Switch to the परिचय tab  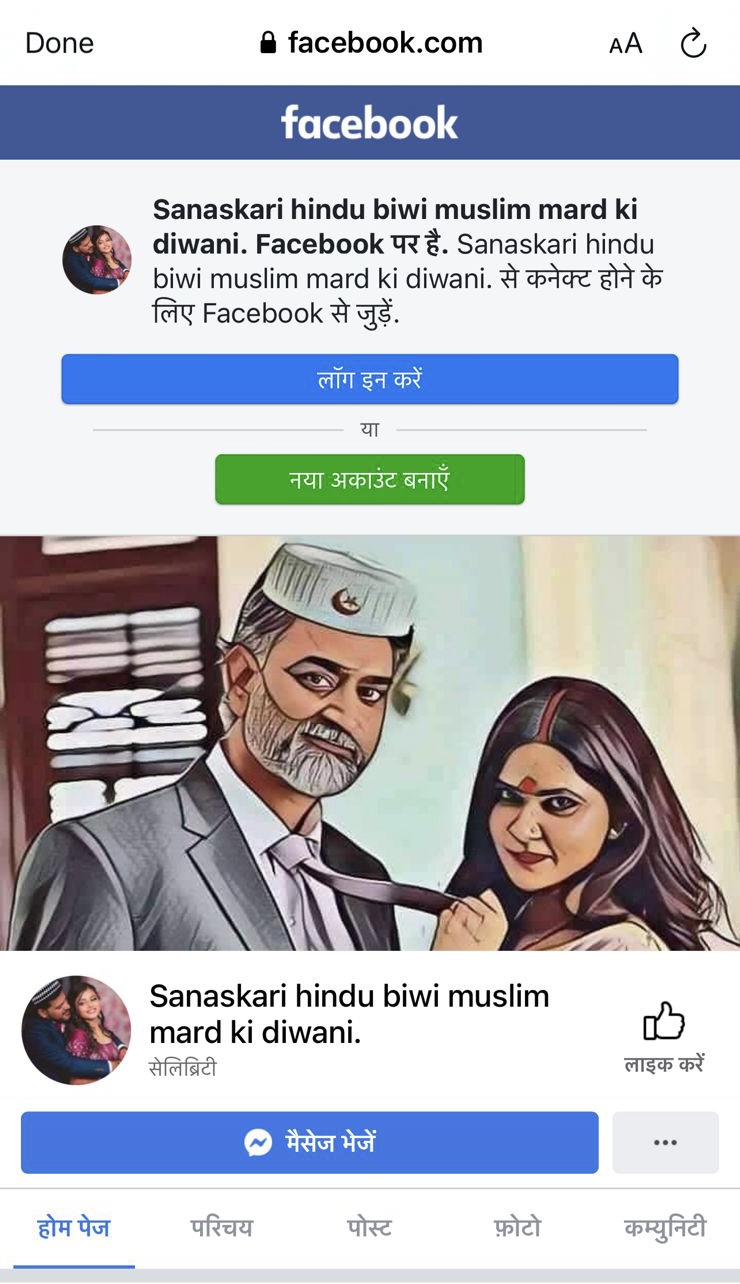tap(222, 1227)
